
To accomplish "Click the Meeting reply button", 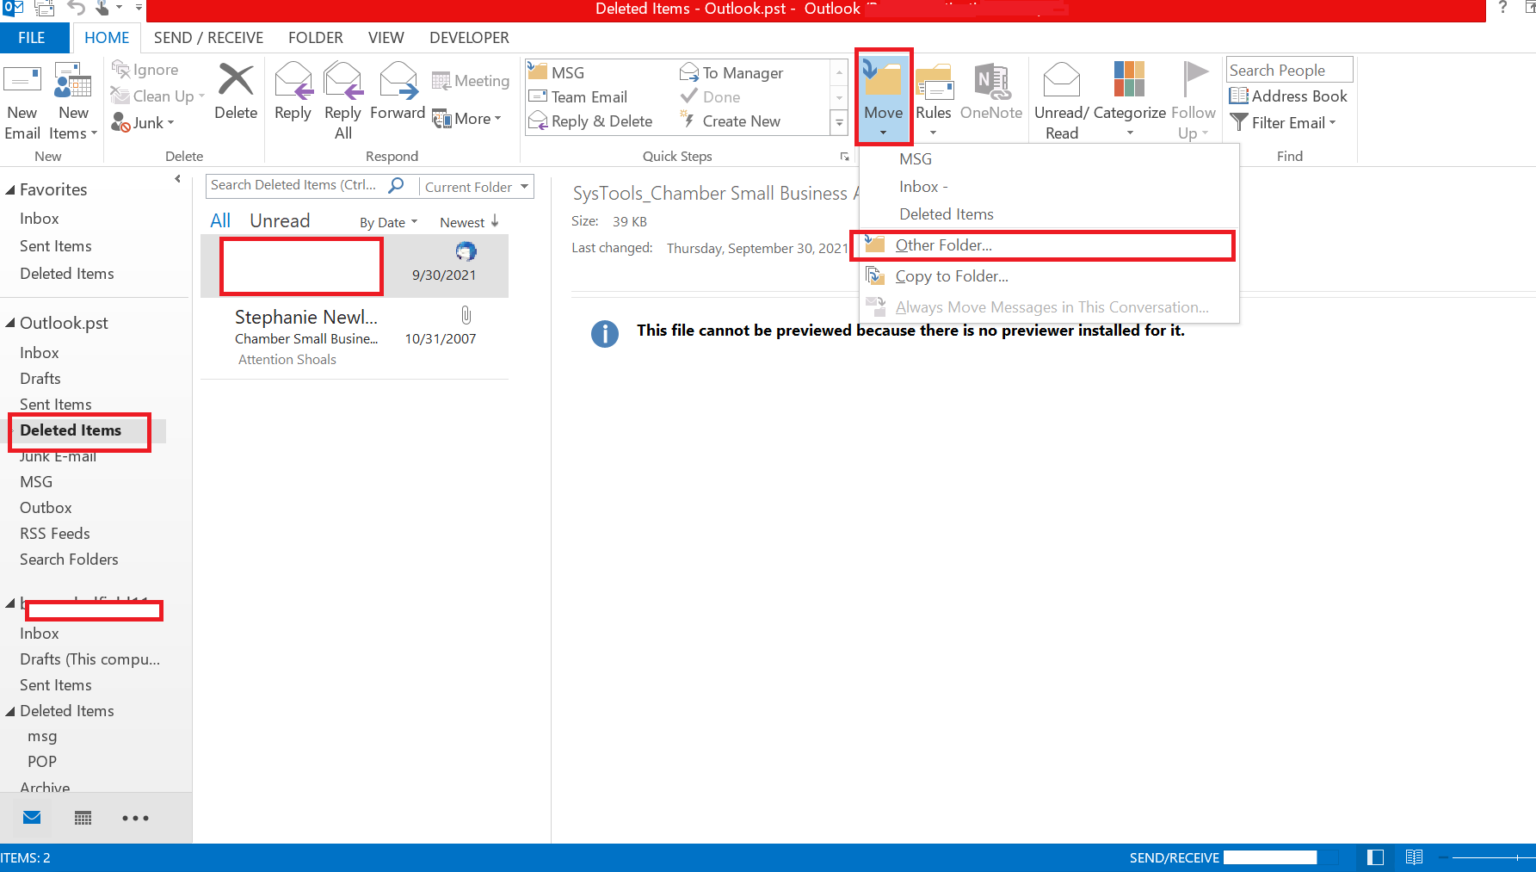I will [x=470, y=81].
